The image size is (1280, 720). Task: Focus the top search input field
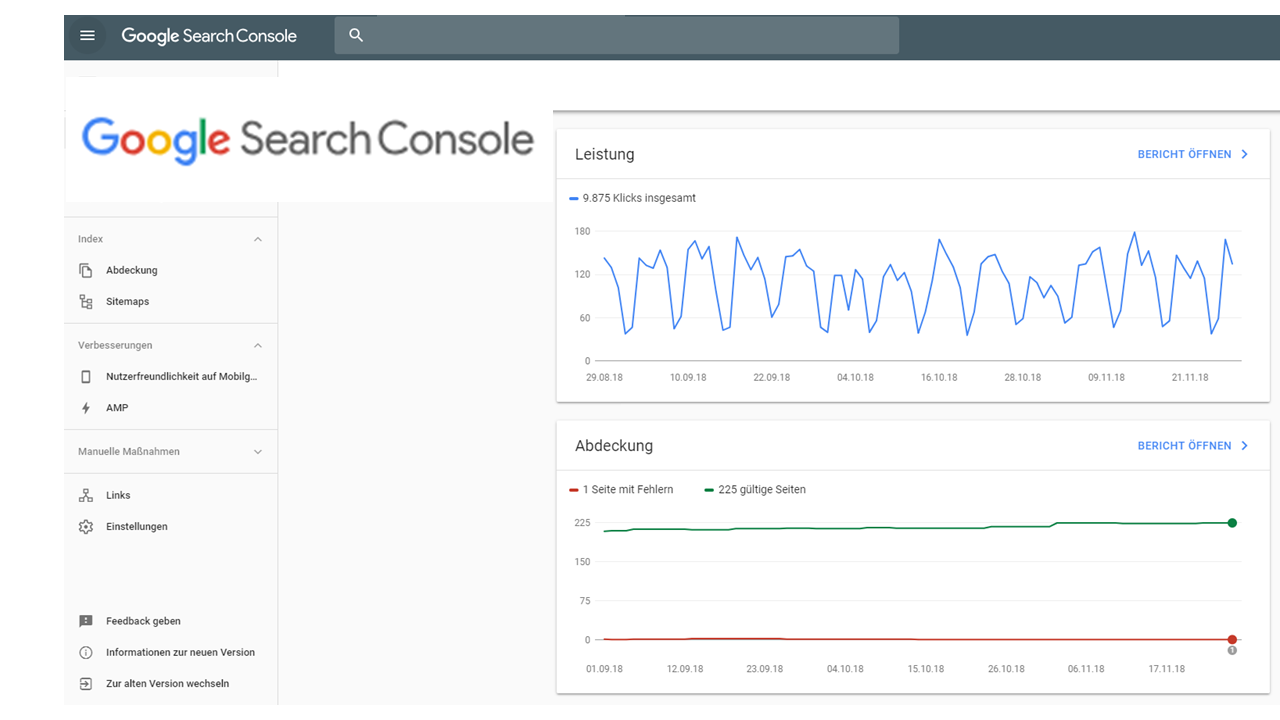tap(616, 35)
